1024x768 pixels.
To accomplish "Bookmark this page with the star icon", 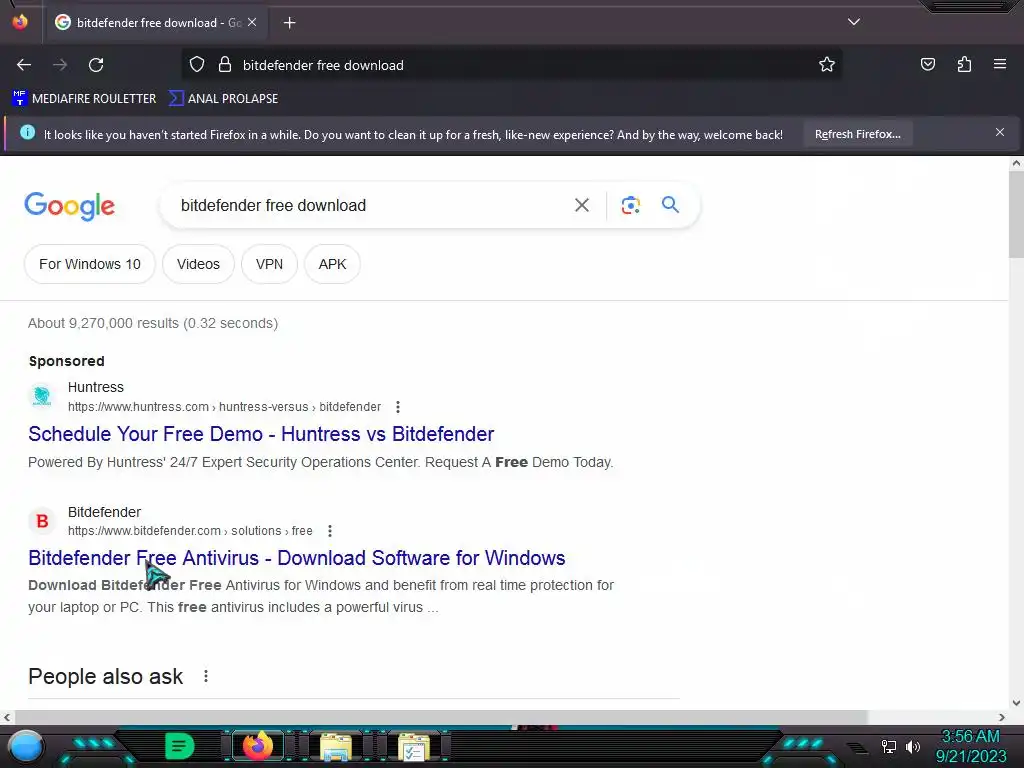I will (x=827, y=64).
